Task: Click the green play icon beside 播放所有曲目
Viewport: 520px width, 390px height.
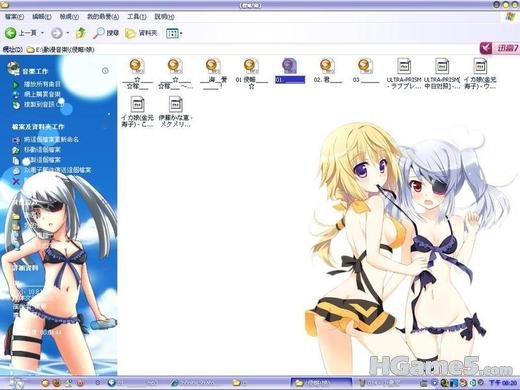Action: (x=15, y=84)
